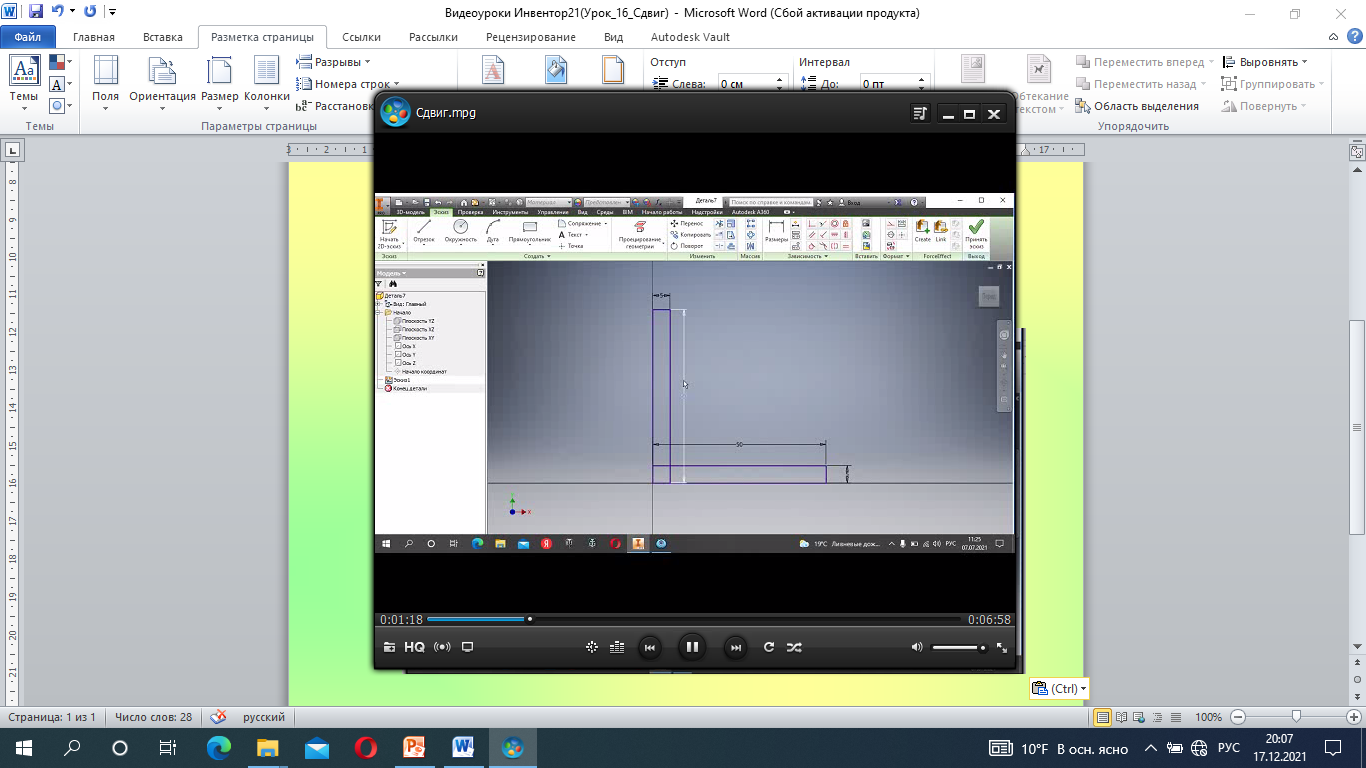This screenshot has width=1366, height=768.
Task: Open the Рецензирование tab
Action: coord(531,37)
